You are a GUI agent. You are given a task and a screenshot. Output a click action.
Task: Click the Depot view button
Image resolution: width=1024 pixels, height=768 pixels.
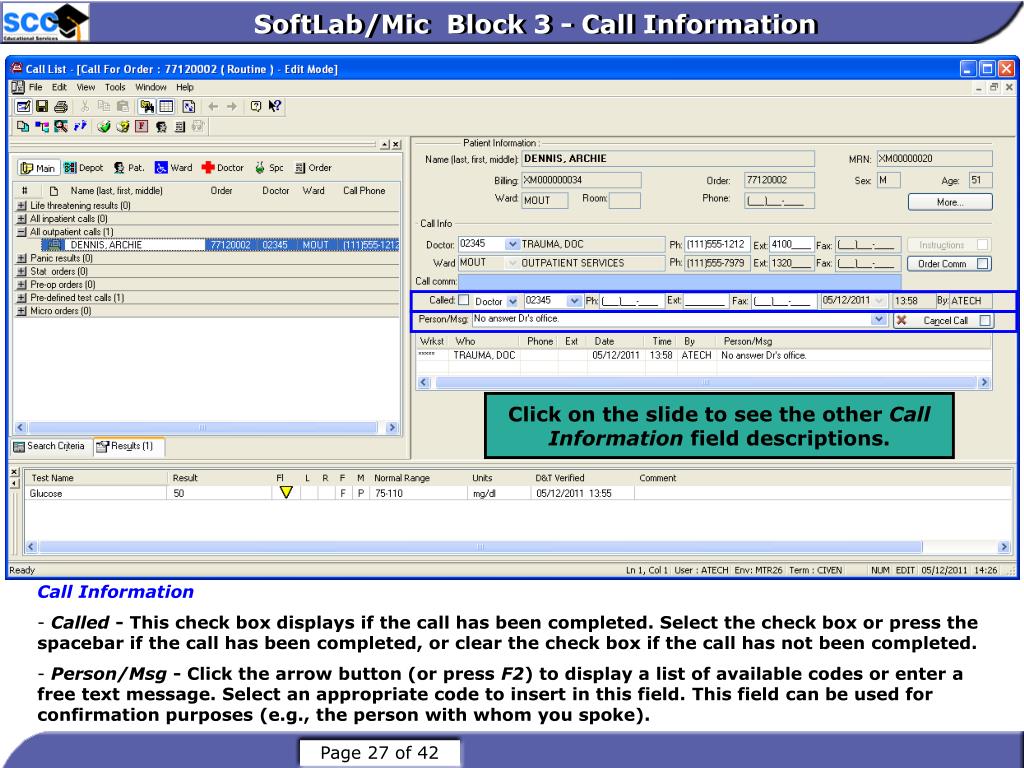(84, 168)
